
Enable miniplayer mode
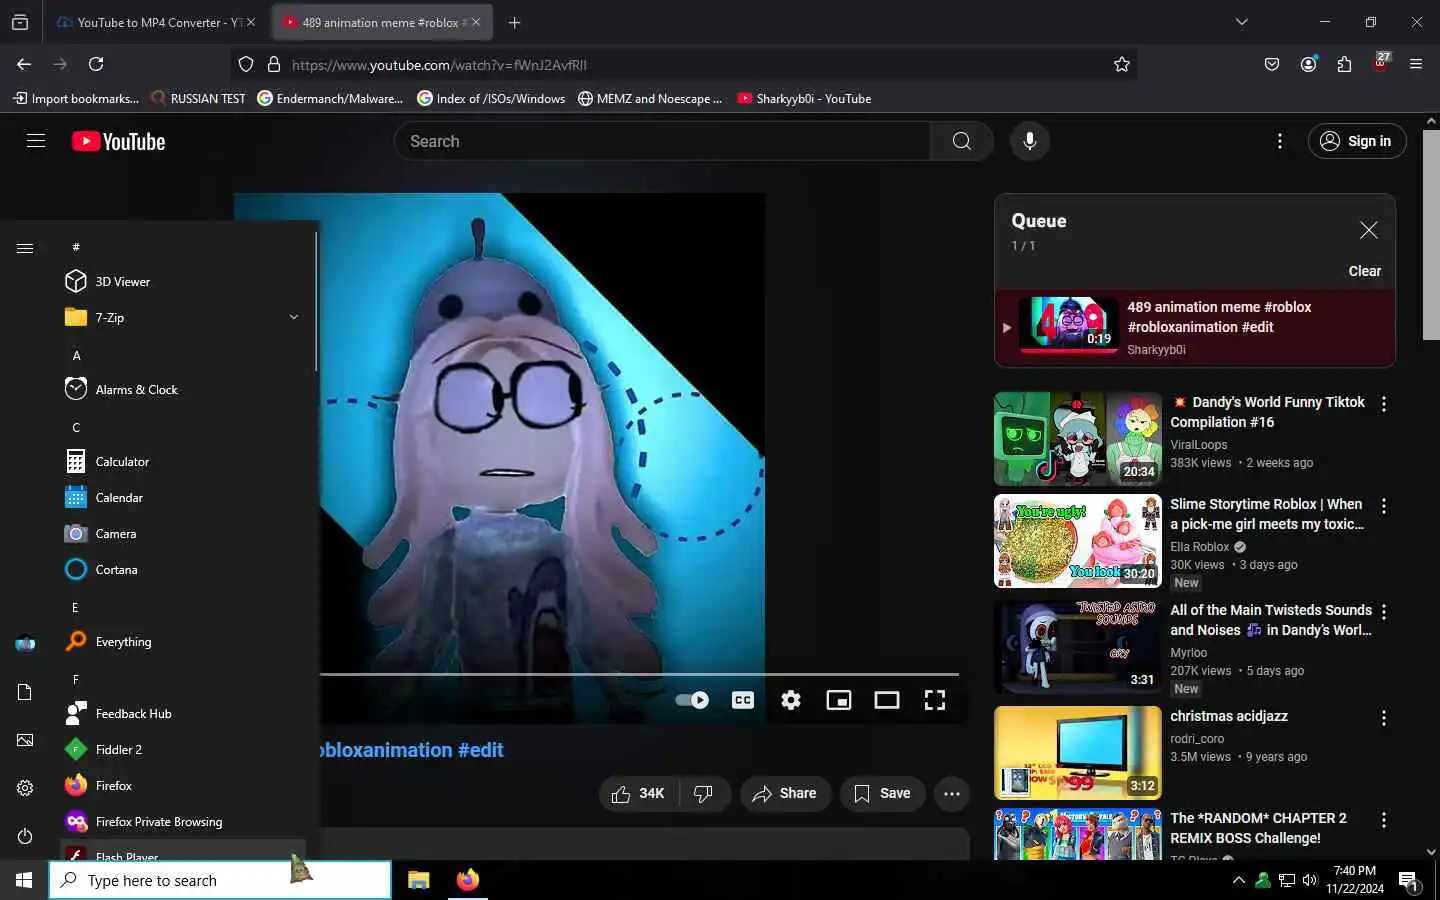point(839,700)
